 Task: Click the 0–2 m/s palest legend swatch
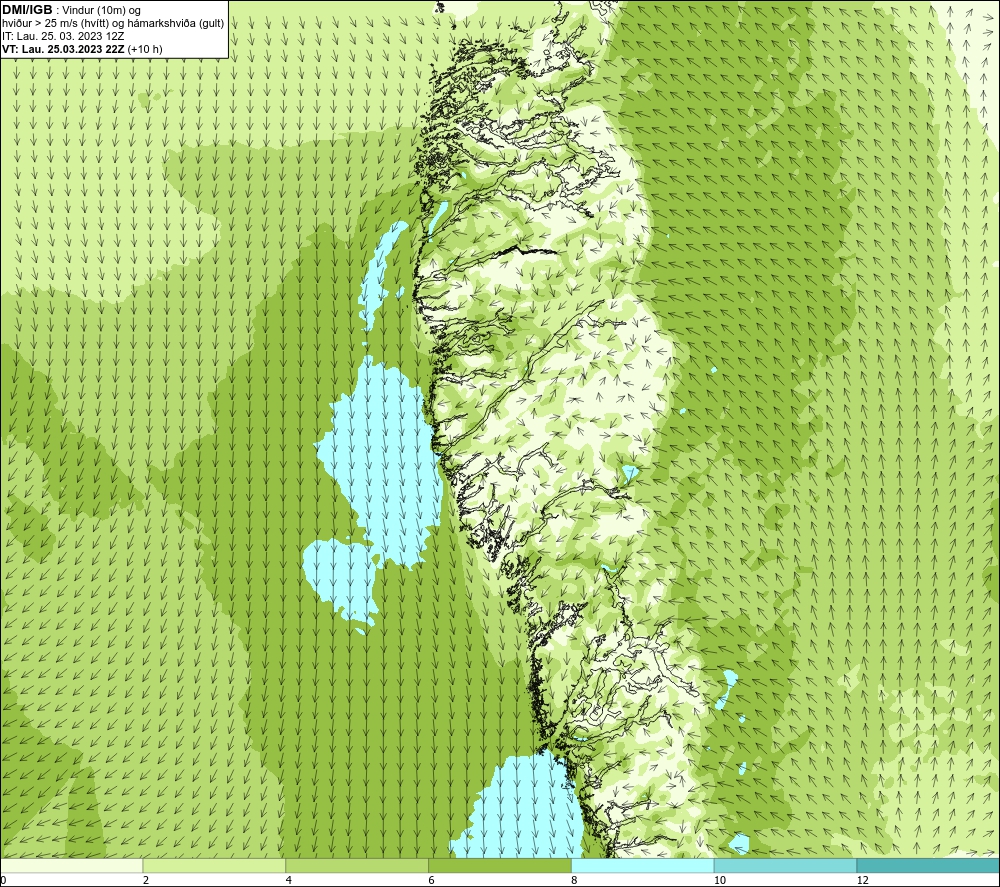tap(71, 865)
